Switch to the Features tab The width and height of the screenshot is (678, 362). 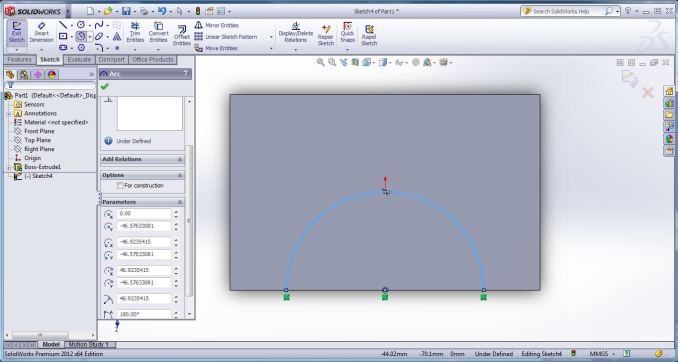click(19, 60)
